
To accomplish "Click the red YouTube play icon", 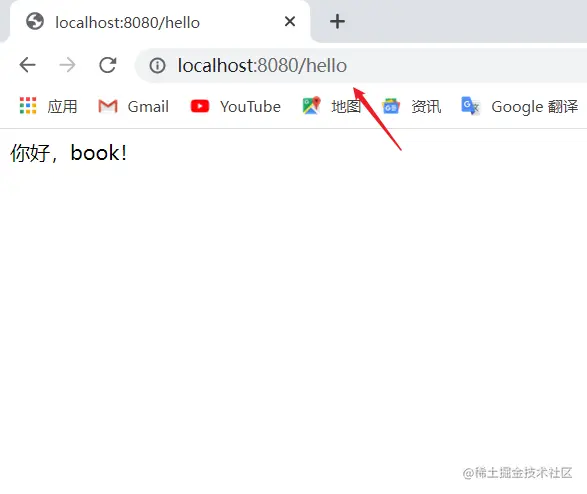I will [x=200, y=106].
